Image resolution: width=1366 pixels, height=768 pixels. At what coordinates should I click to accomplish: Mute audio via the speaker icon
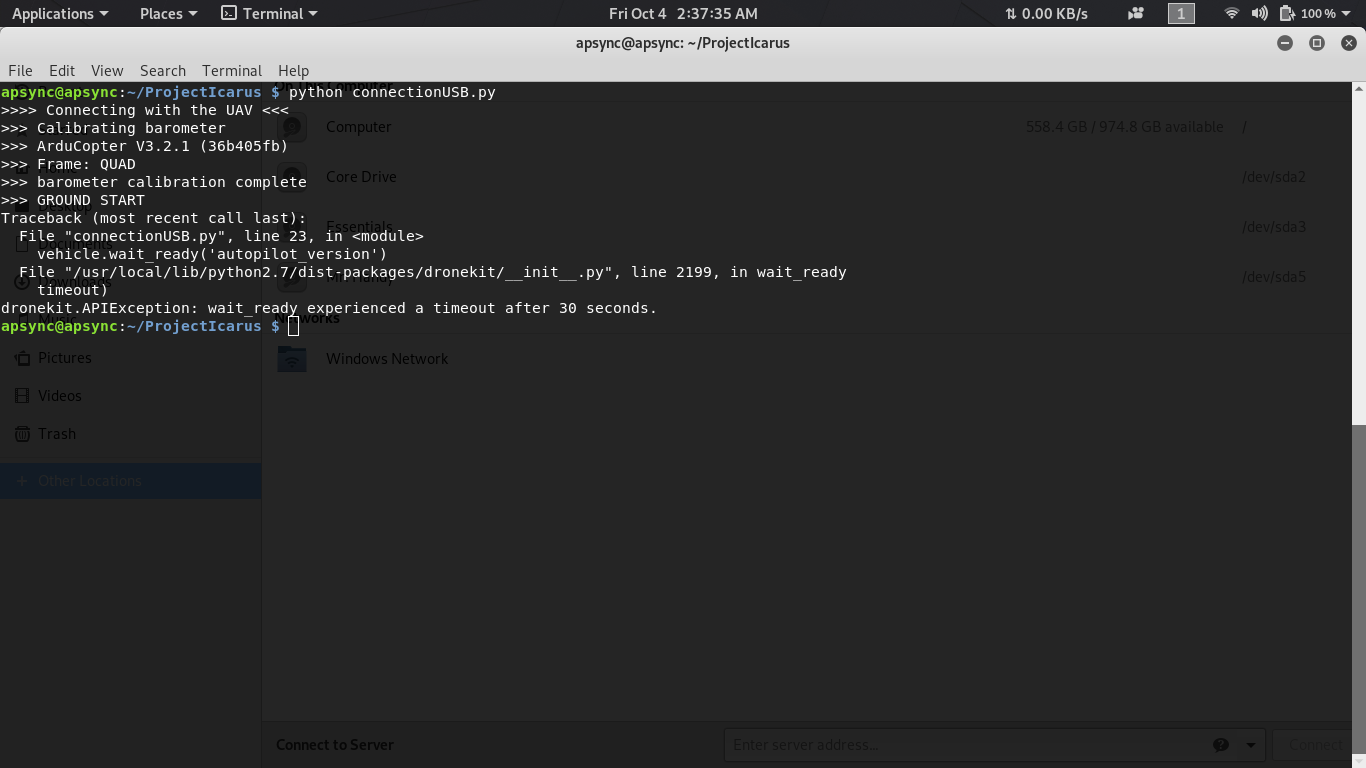pos(1258,13)
